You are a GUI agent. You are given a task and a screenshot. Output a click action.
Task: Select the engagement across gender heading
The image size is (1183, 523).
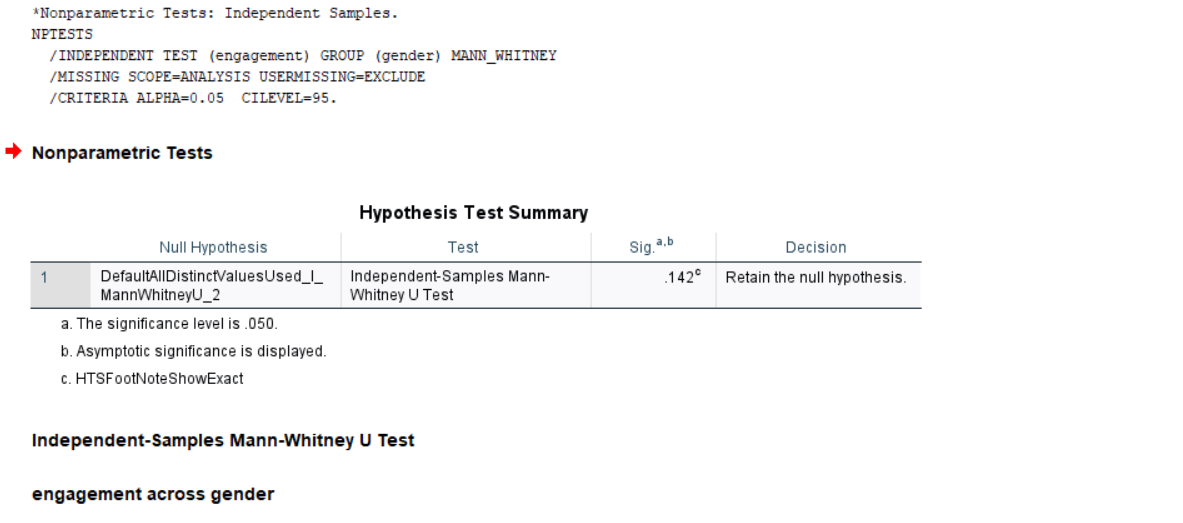click(x=152, y=494)
